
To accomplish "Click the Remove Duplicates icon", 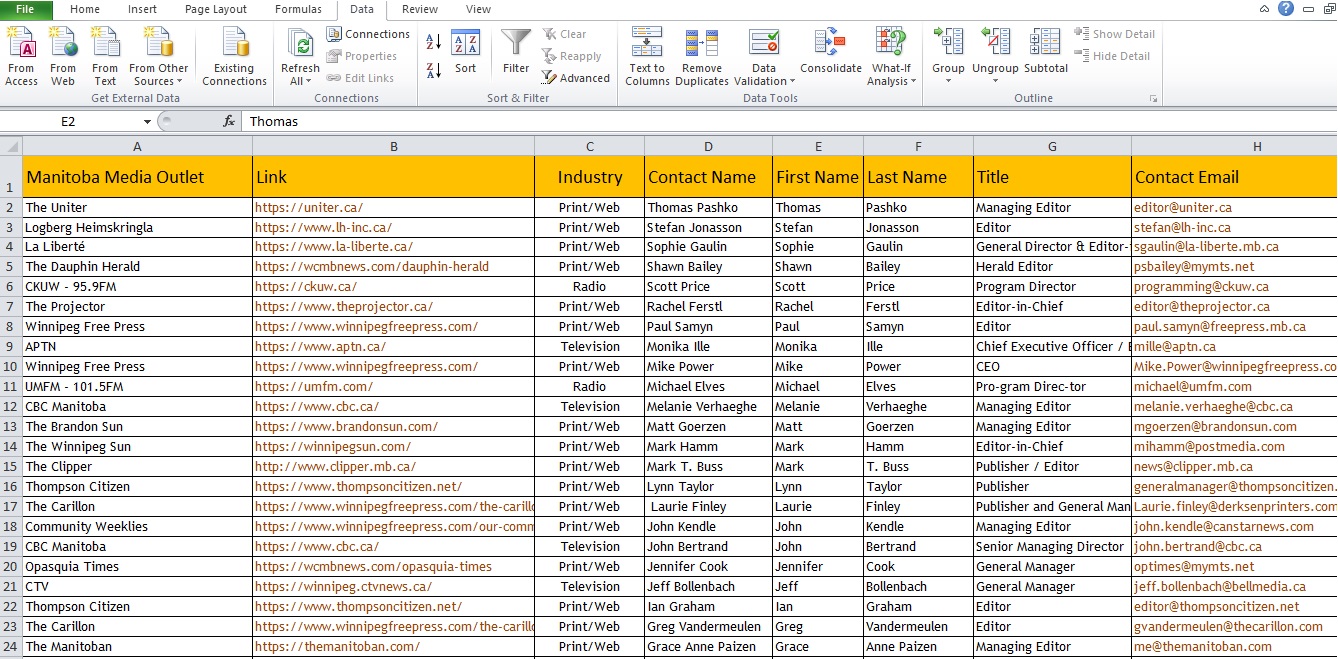I will [702, 56].
